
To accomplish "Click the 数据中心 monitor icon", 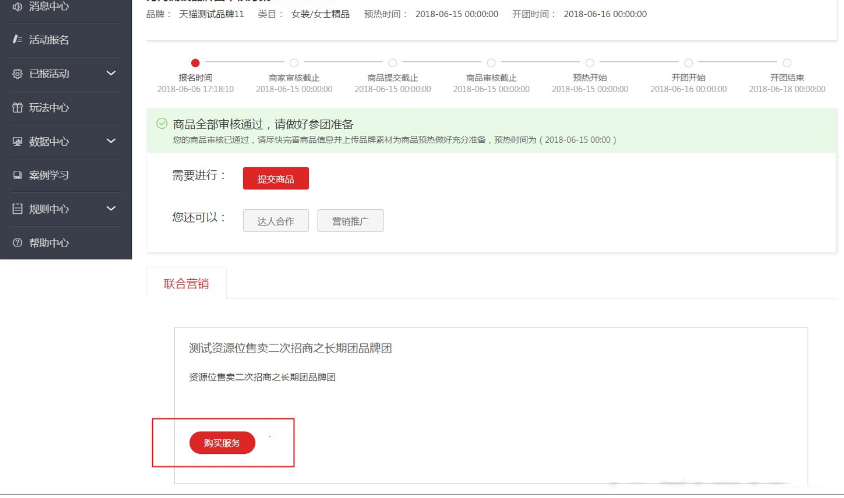I will (17, 142).
